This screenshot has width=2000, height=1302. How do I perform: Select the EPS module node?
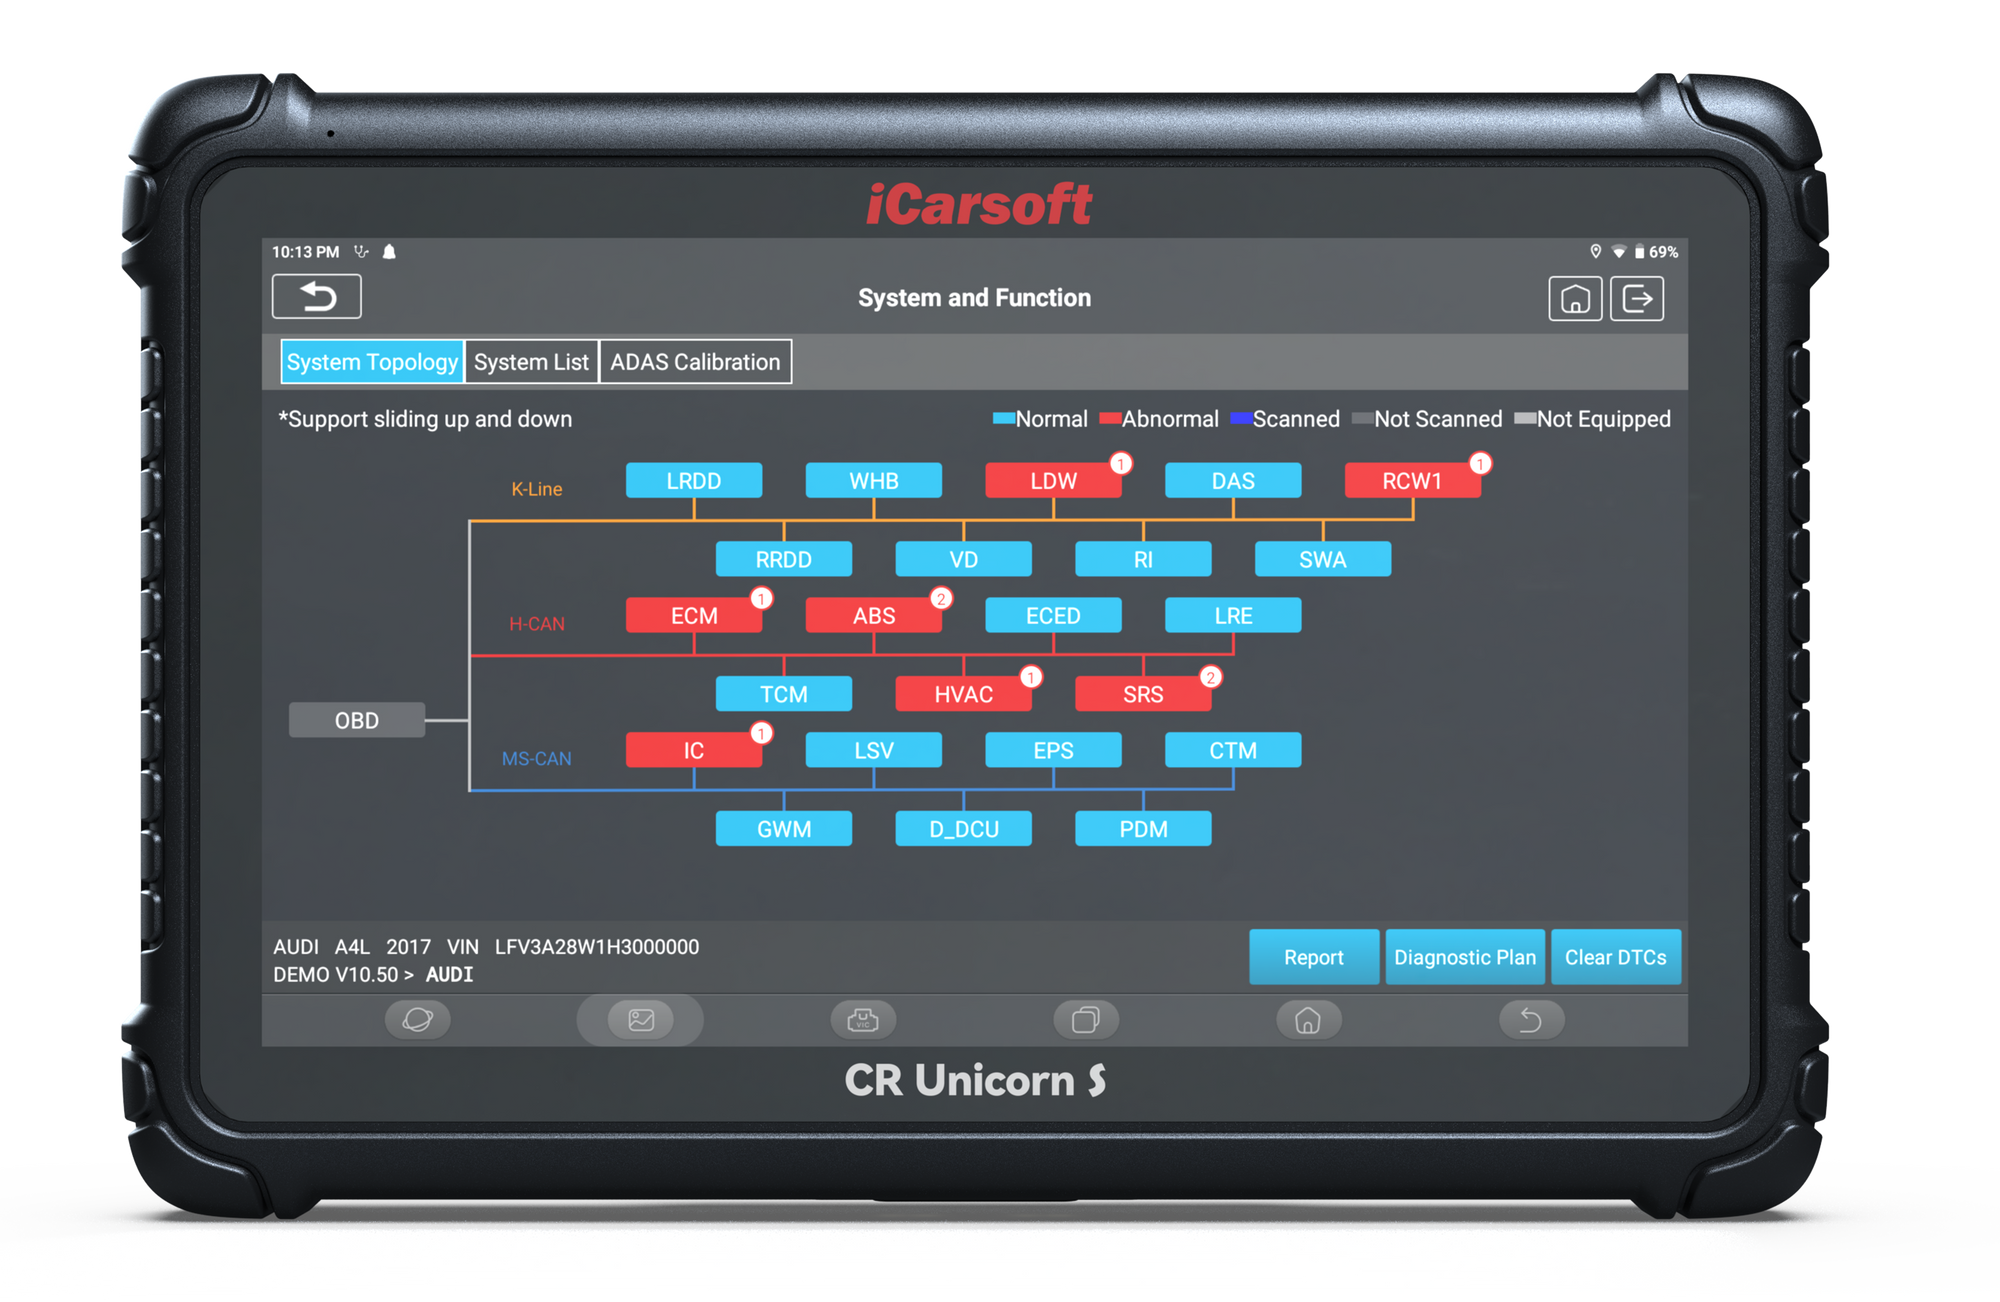(x=1053, y=750)
